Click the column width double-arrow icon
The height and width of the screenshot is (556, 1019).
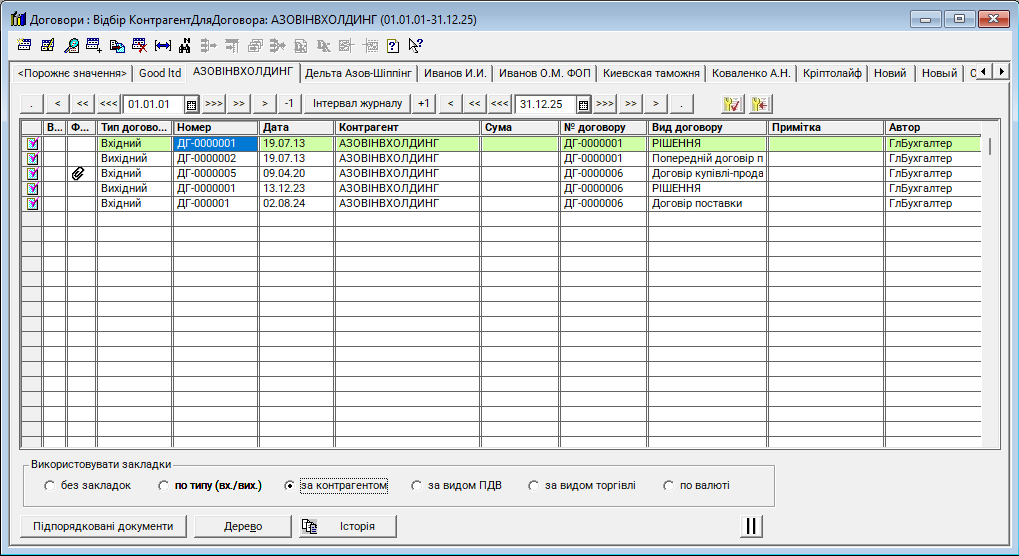coord(163,45)
